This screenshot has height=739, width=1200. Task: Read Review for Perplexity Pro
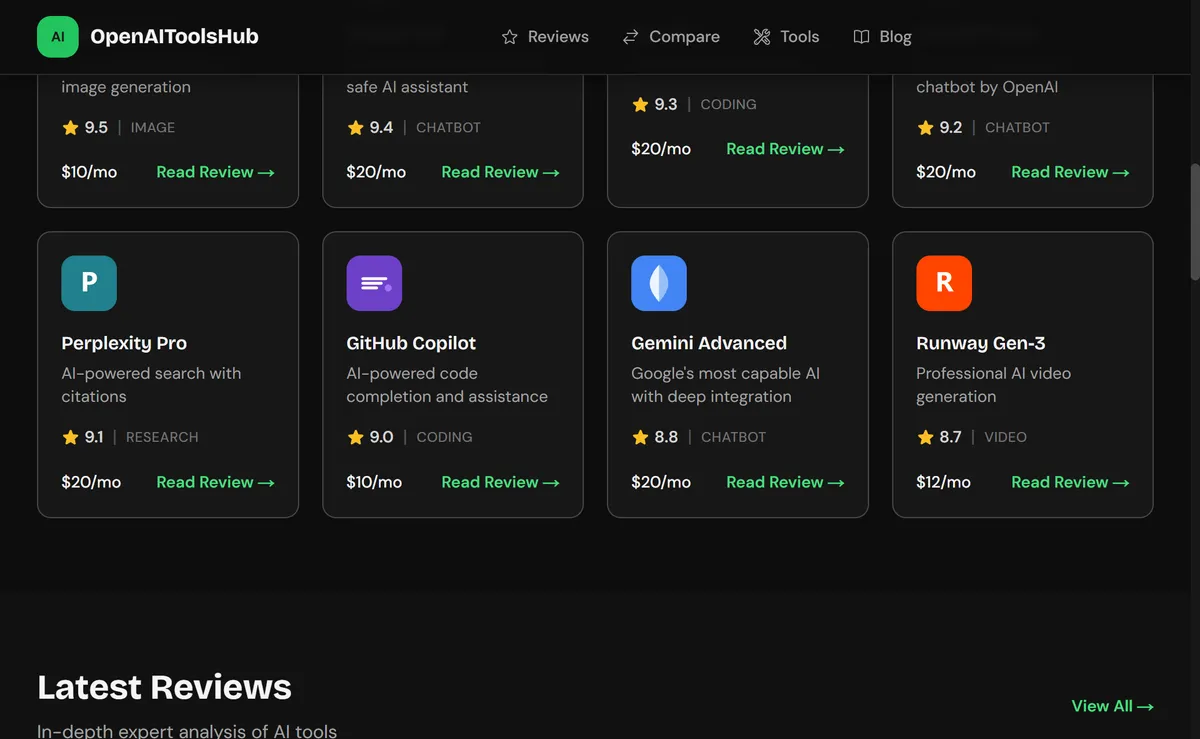[215, 482]
